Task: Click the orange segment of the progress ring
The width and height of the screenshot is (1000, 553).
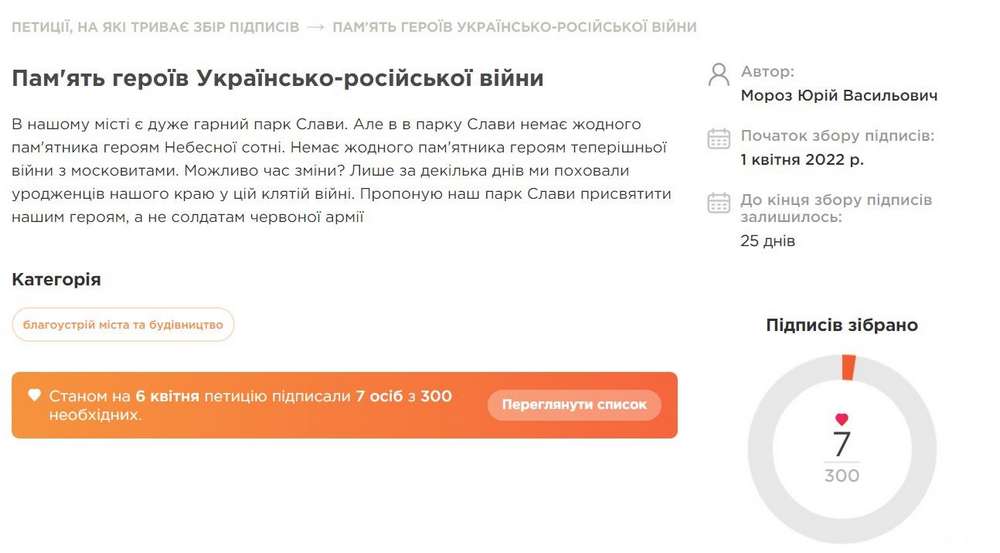Action: point(848,367)
